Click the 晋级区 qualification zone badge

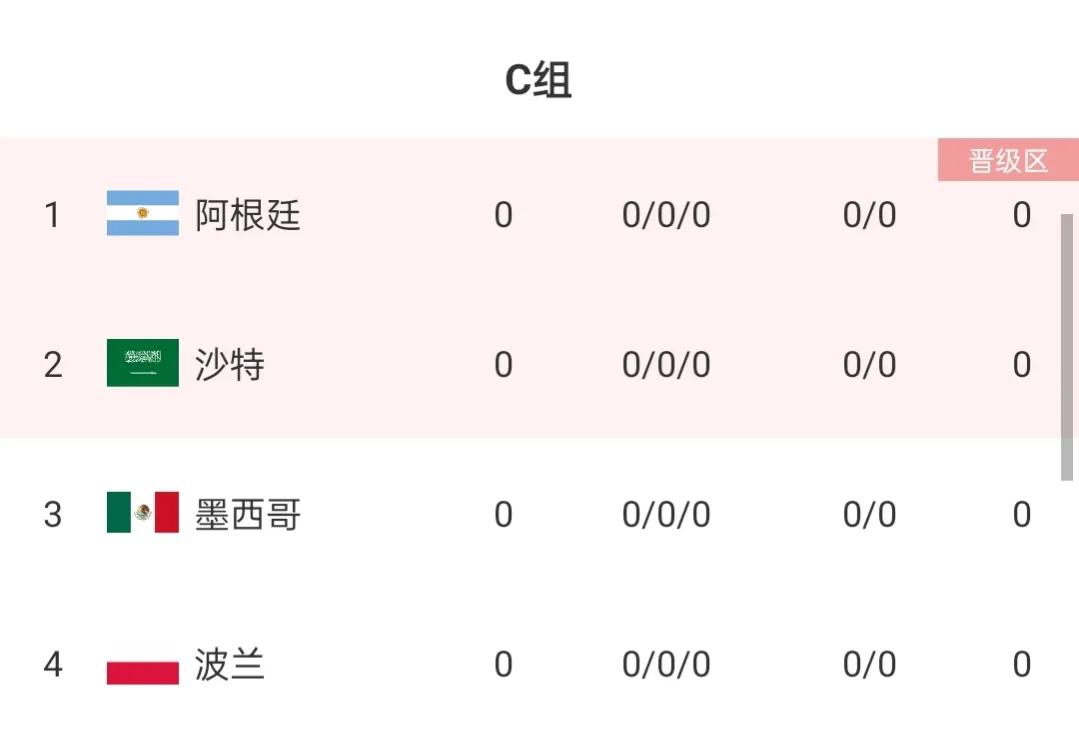click(x=1006, y=161)
